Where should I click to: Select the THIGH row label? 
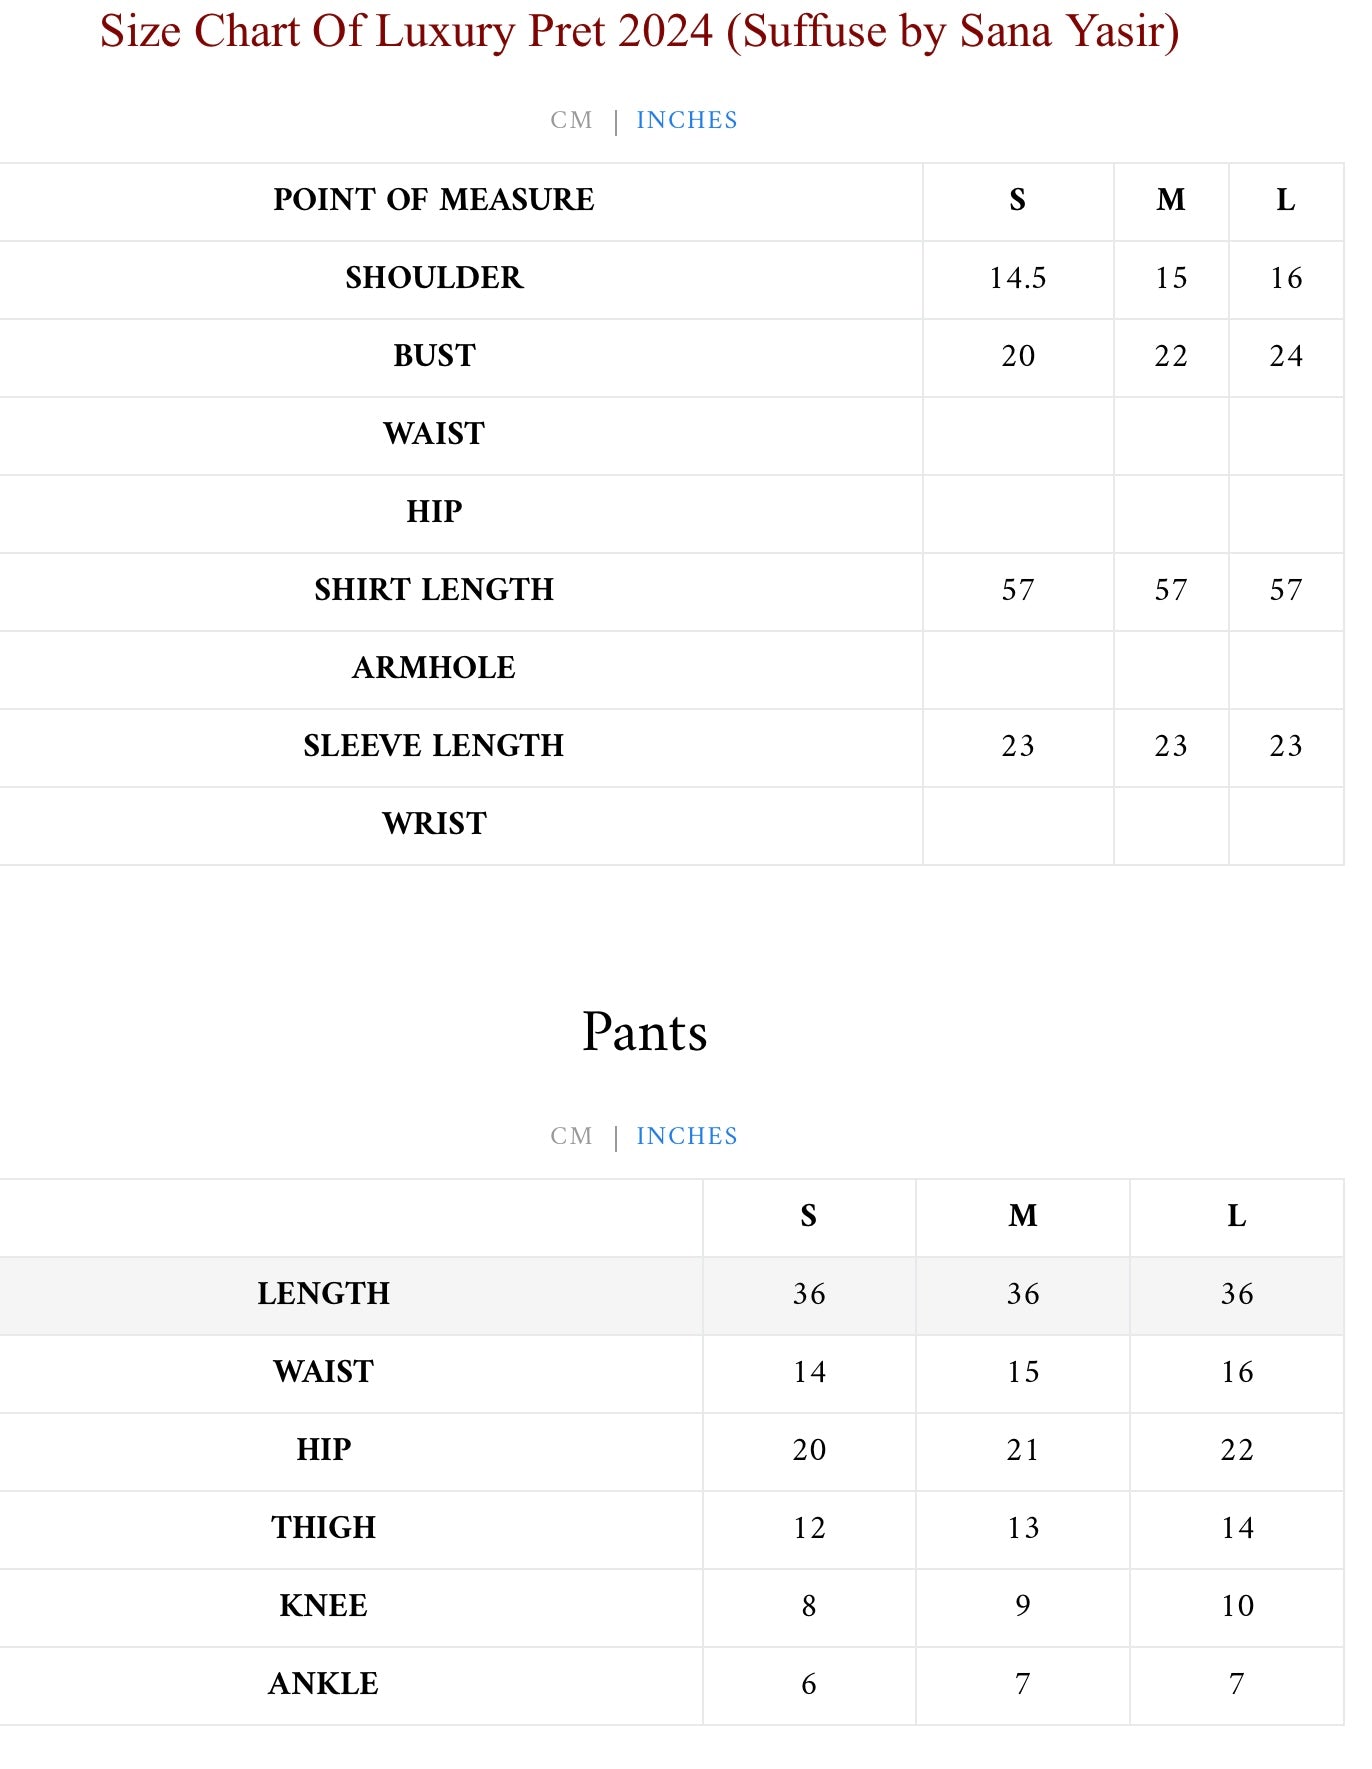point(323,1528)
